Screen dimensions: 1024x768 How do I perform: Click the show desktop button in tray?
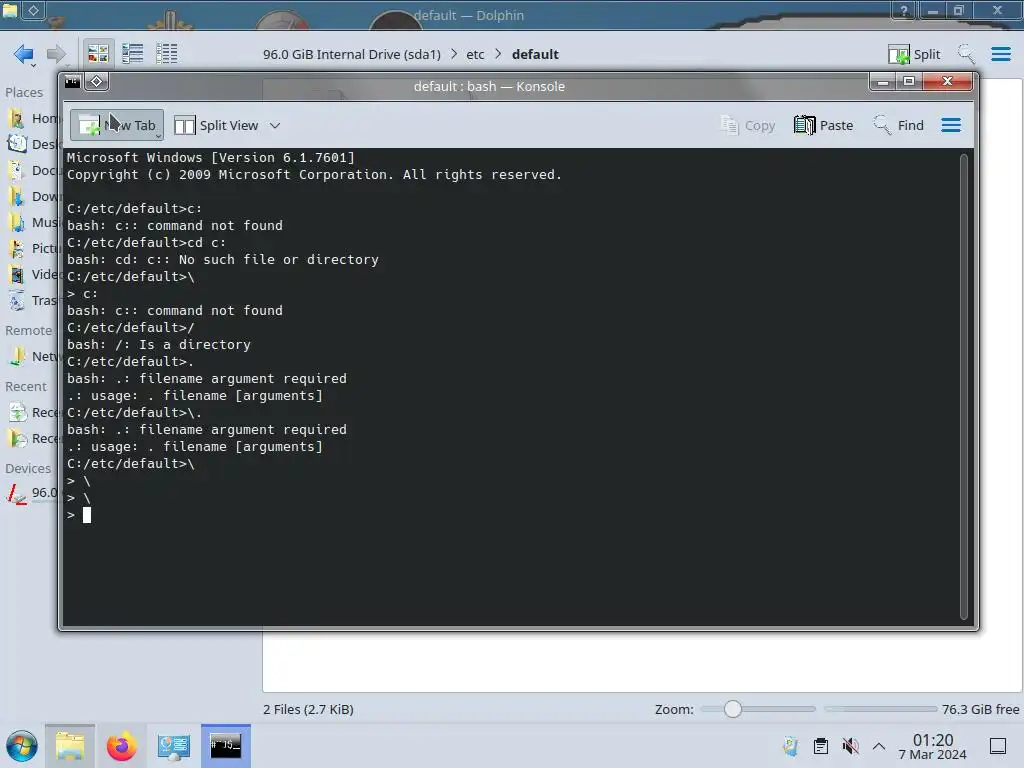click(998, 746)
